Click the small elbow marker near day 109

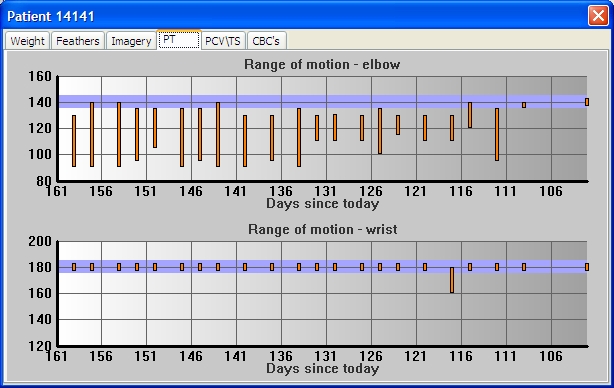[x=524, y=105]
